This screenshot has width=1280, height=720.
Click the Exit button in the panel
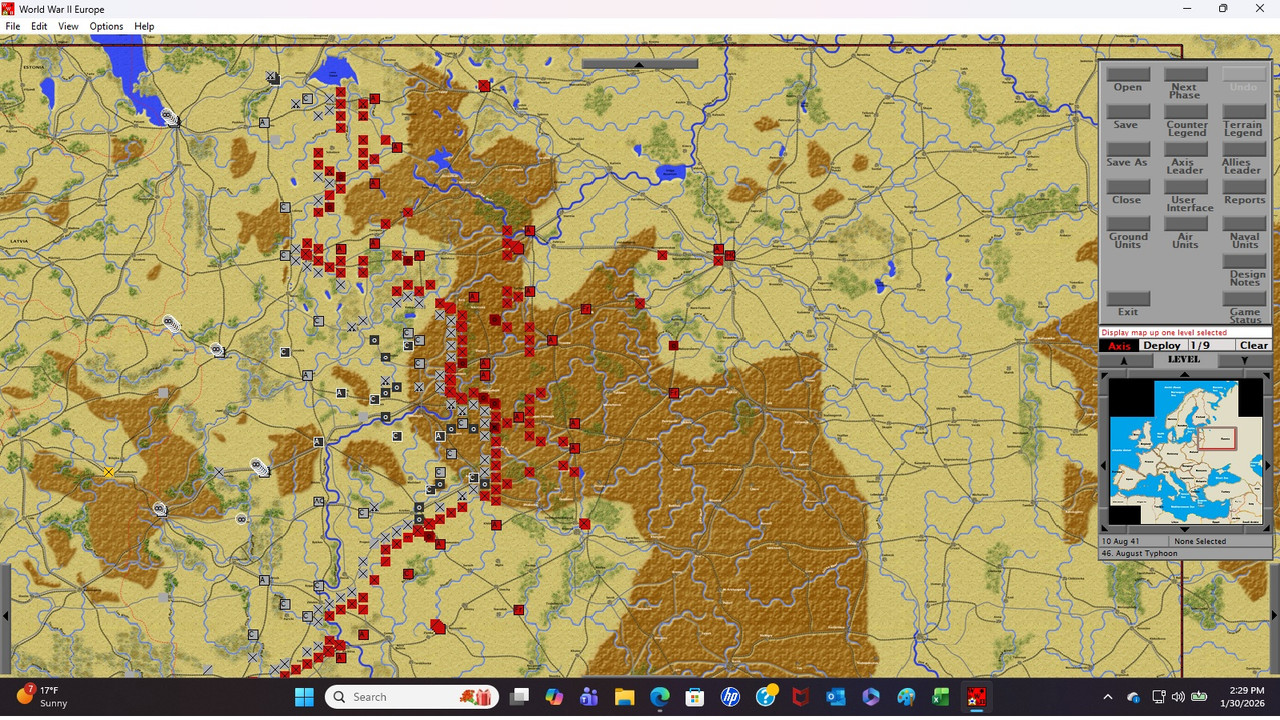point(1128,299)
